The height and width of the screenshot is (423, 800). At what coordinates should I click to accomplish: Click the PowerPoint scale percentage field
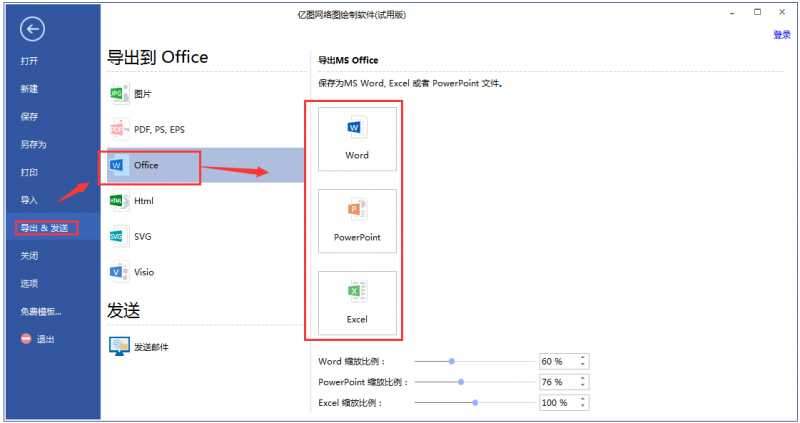(x=556, y=382)
